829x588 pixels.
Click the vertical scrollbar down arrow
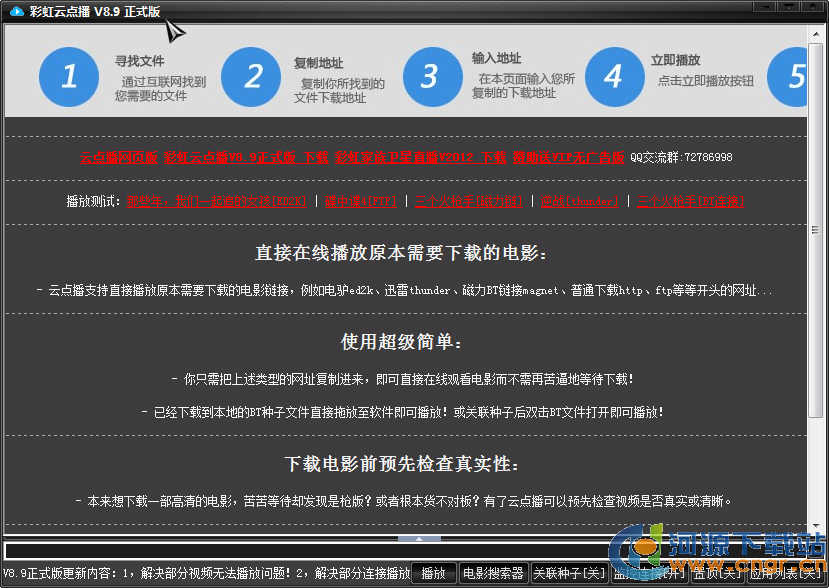[x=816, y=526]
